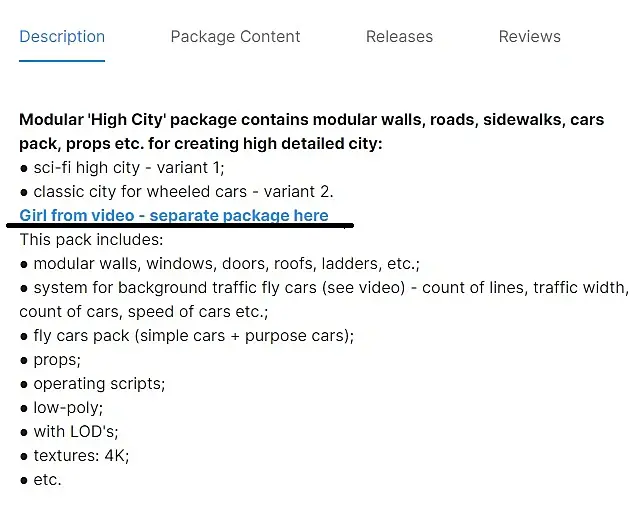Follow the 'Girl from video' package link

[x=174, y=215]
